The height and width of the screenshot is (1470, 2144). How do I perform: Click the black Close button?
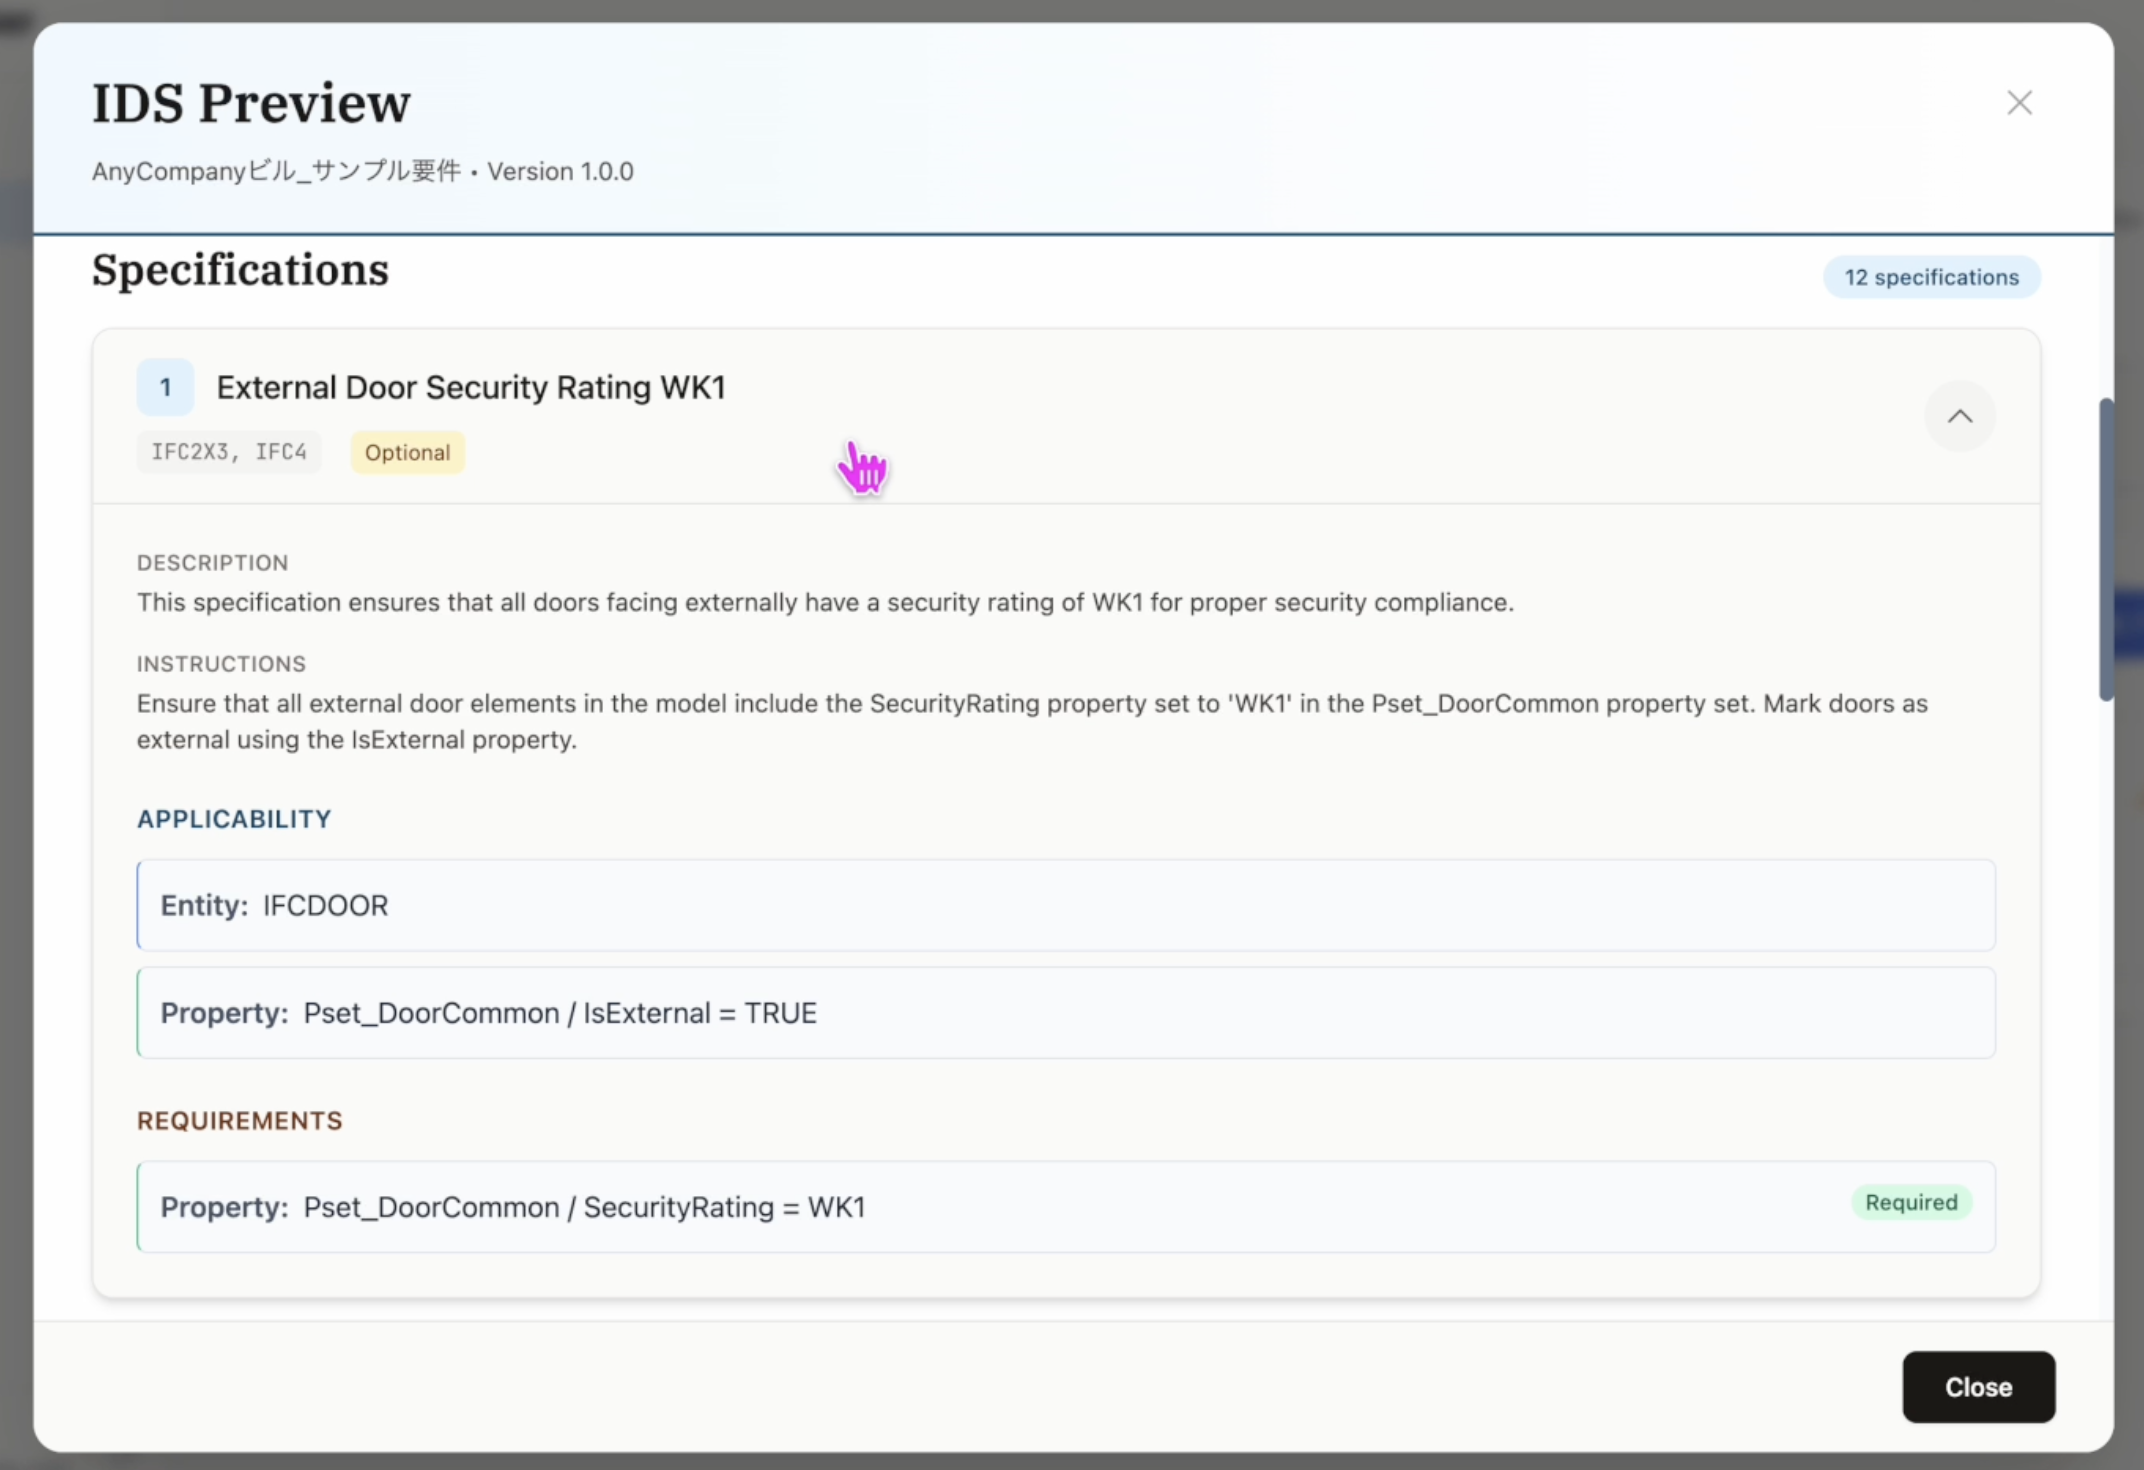click(1978, 1387)
